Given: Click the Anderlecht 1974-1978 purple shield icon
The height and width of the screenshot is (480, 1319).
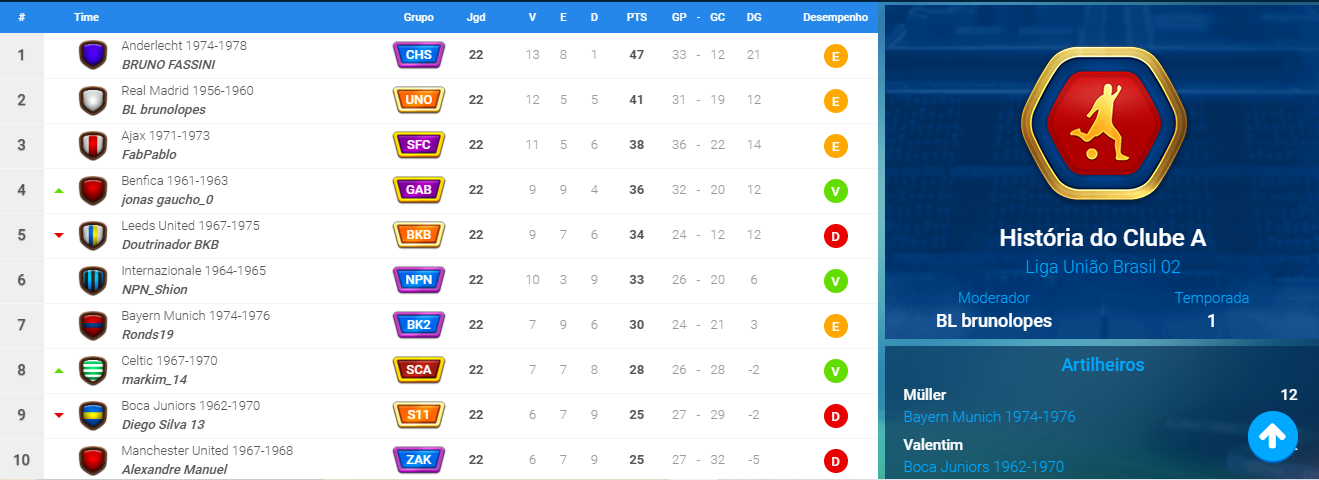Looking at the screenshot, I should click(x=93, y=55).
